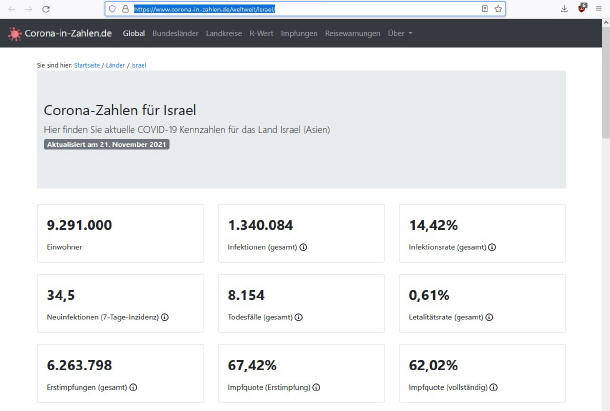Go back to the previous page

coord(9,8)
